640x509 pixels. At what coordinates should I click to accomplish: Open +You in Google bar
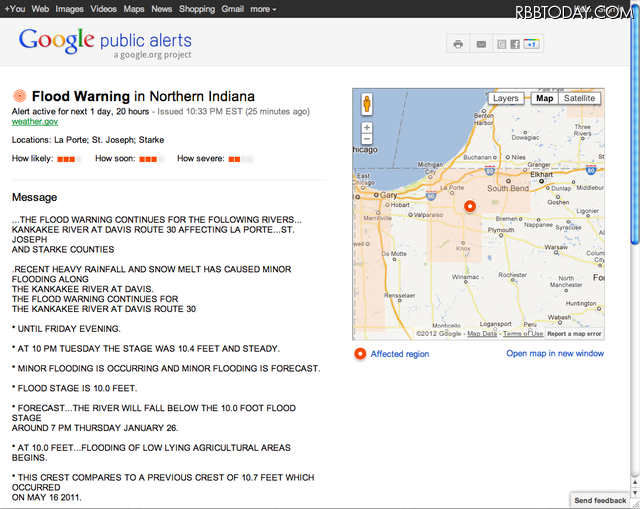coord(15,9)
